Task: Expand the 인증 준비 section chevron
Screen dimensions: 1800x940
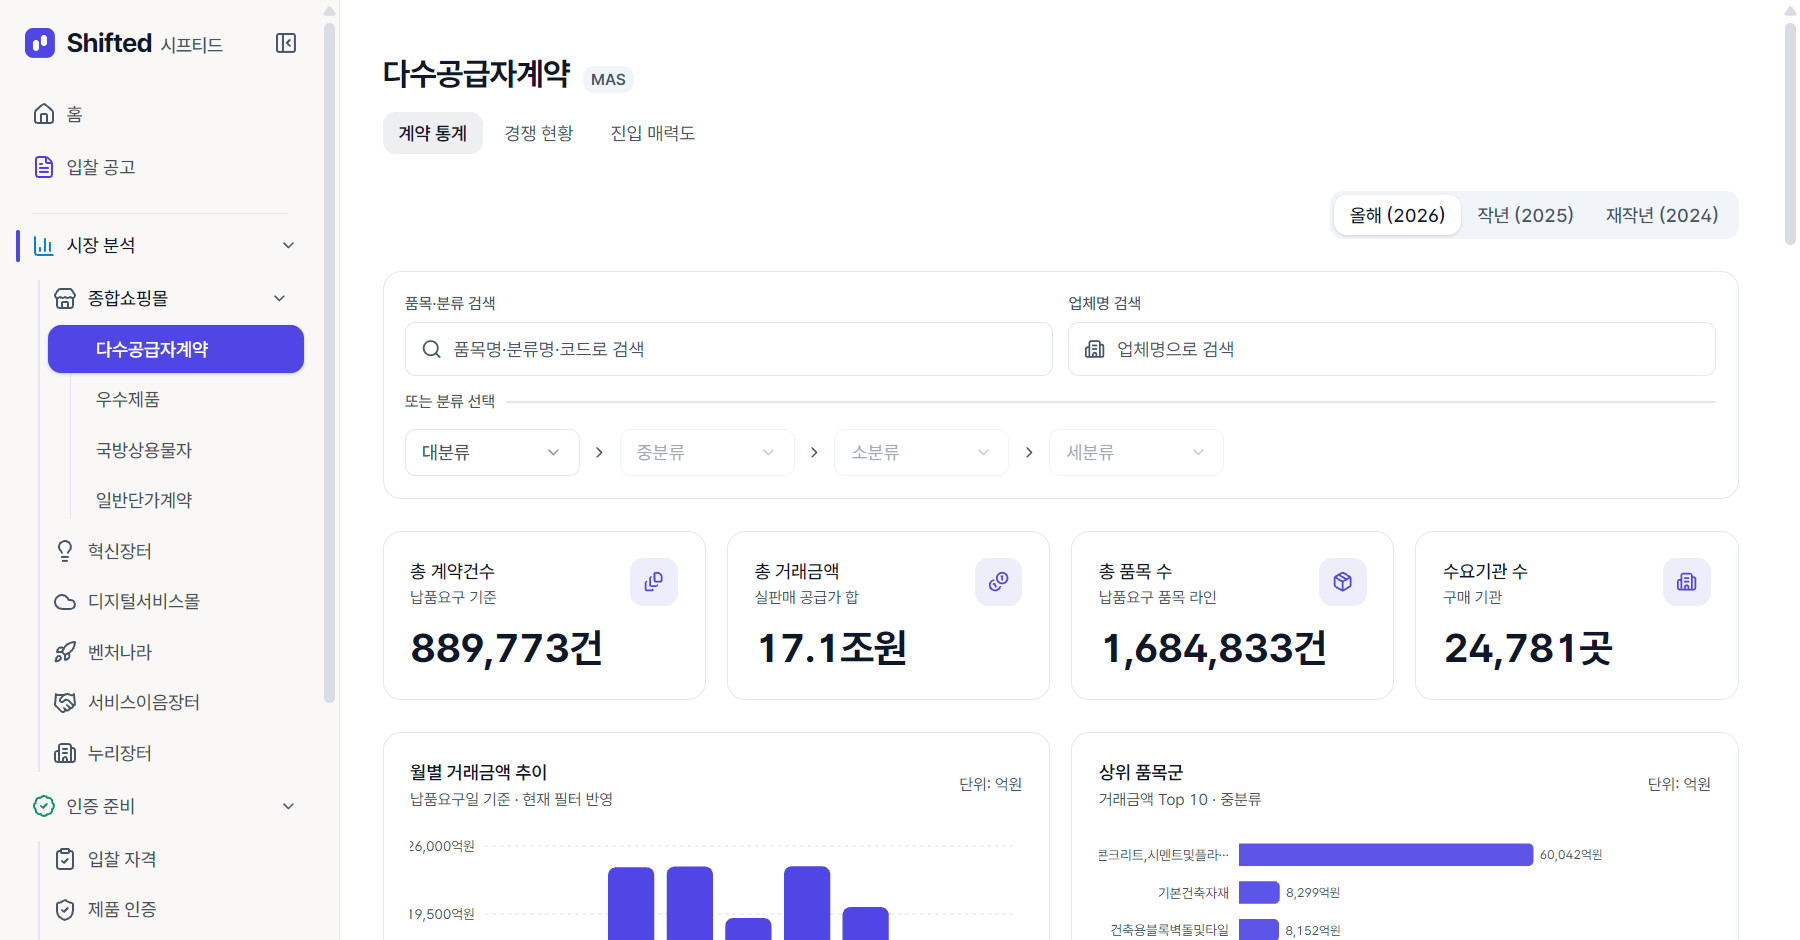Action: (x=288, y=806)
